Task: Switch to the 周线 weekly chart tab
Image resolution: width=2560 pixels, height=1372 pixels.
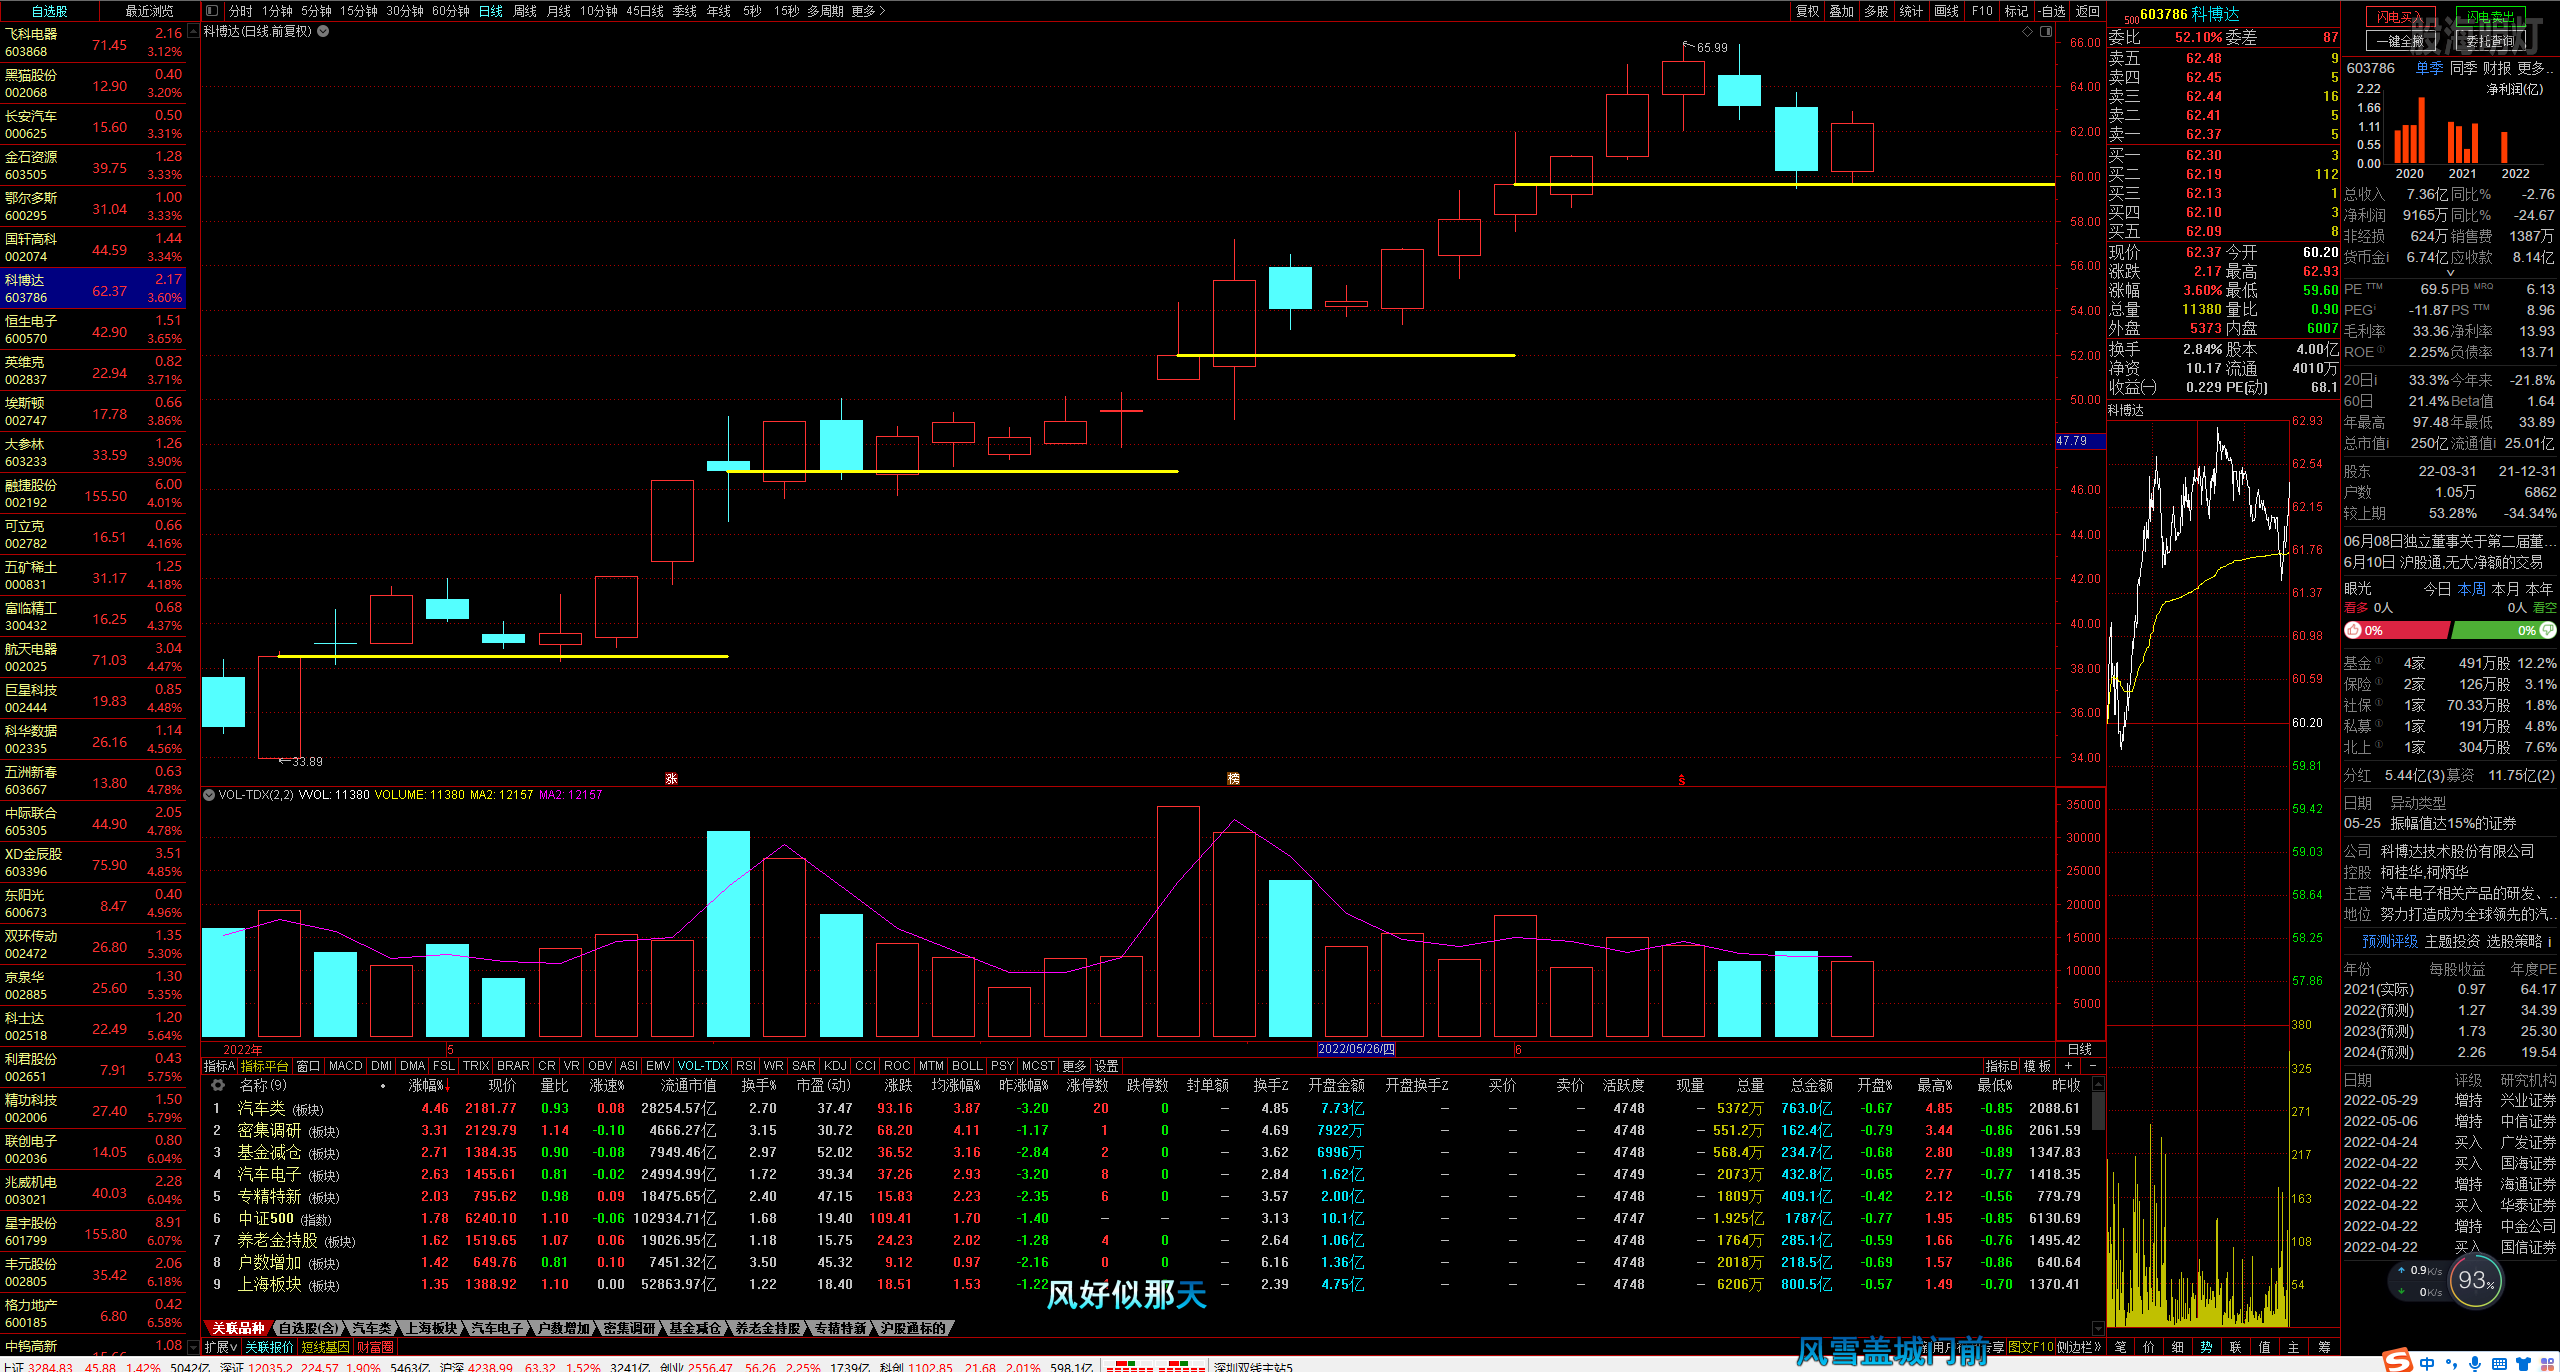Action: pos(525,11)
